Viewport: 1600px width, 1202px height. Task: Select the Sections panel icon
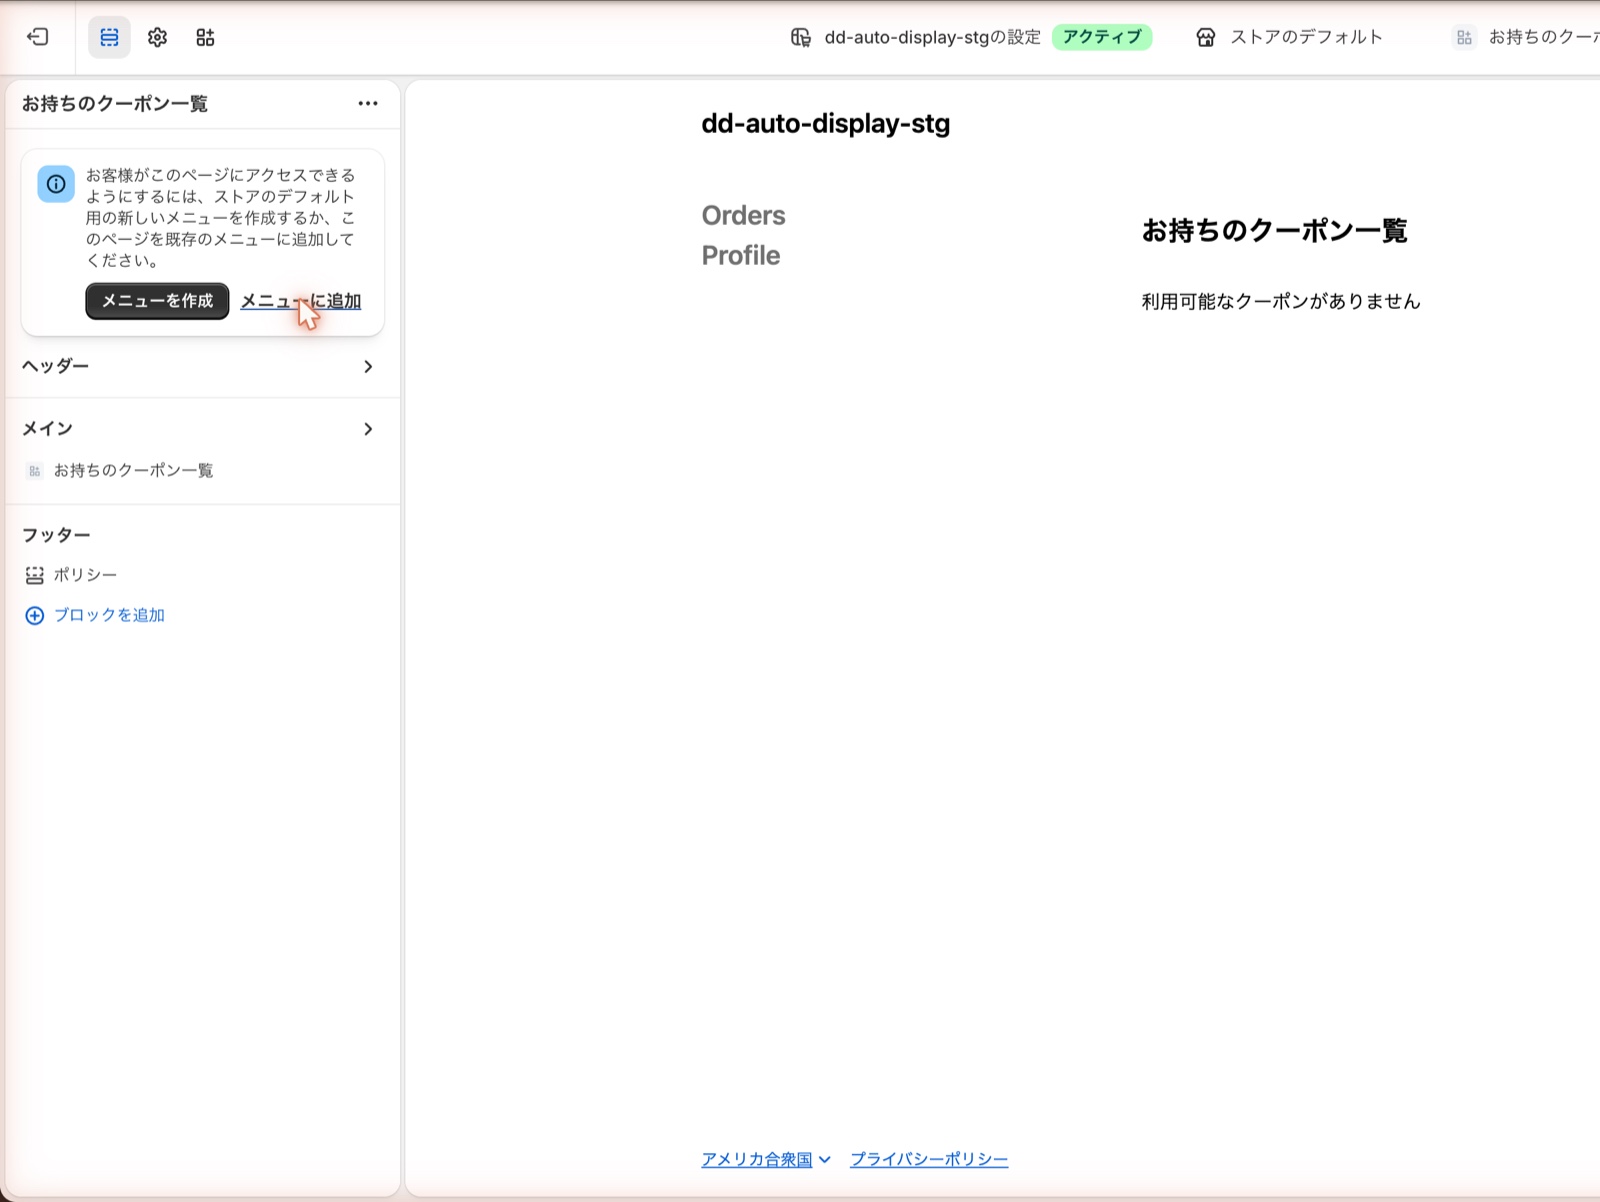(109, 37)
